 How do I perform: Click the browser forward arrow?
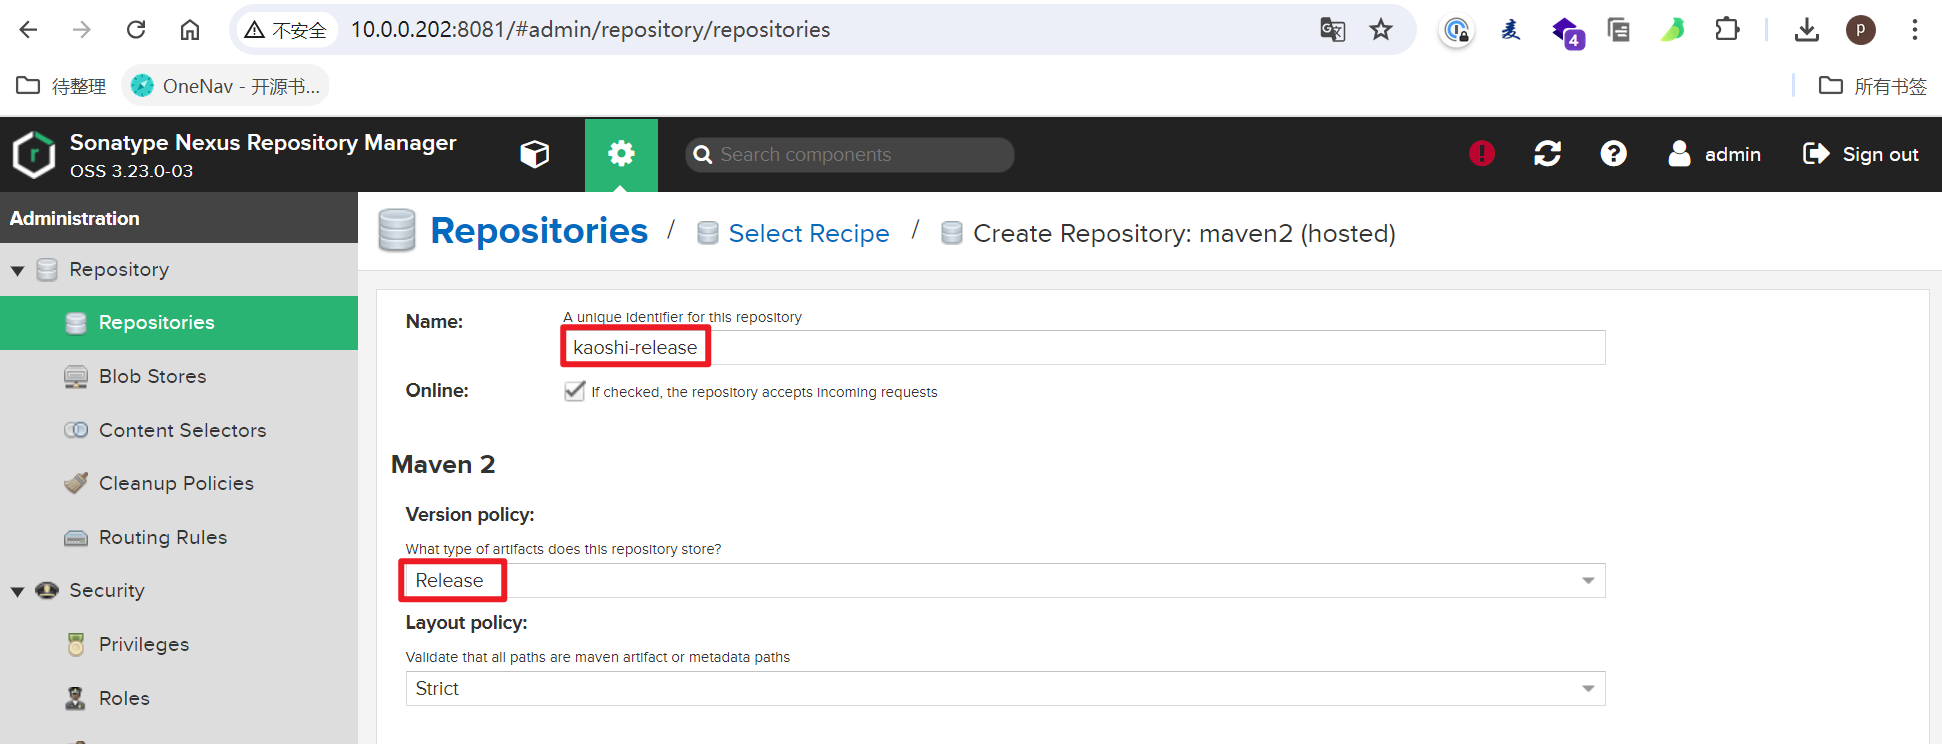pos(82,30)
